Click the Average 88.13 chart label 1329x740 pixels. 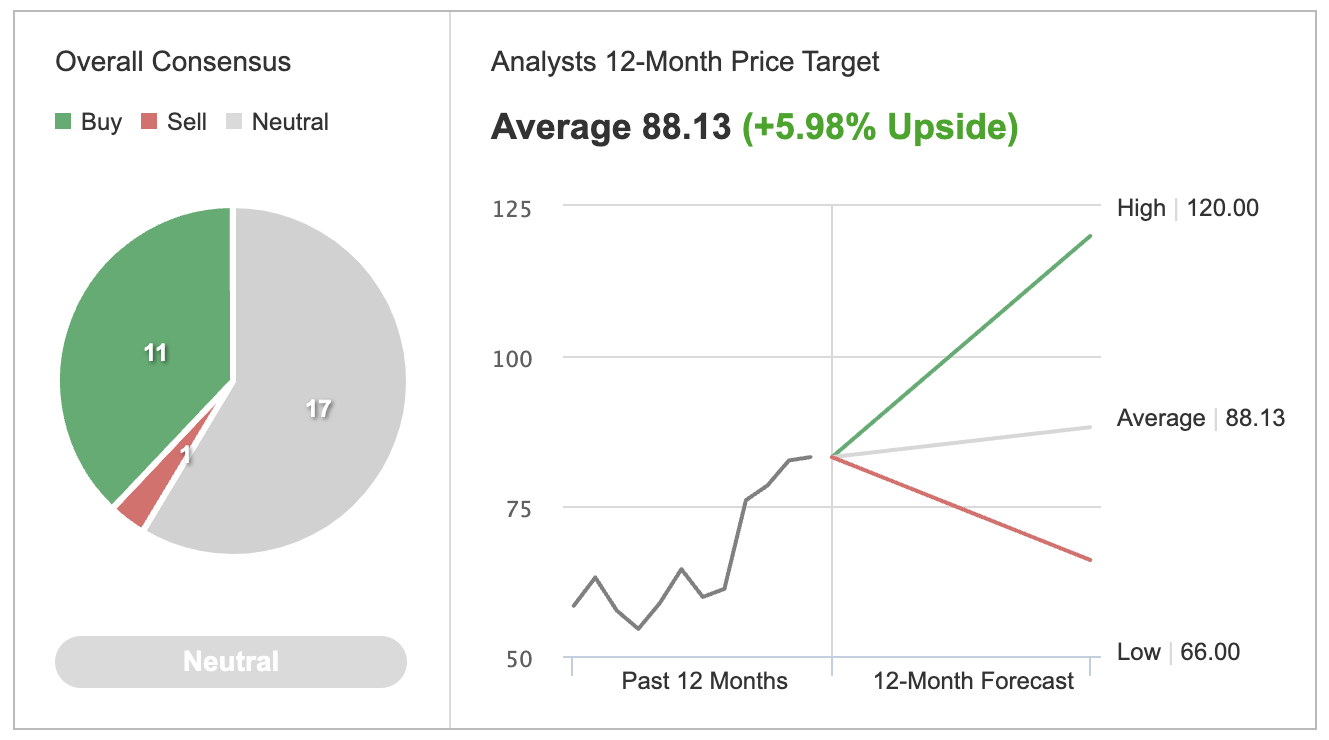point(1201,418)
